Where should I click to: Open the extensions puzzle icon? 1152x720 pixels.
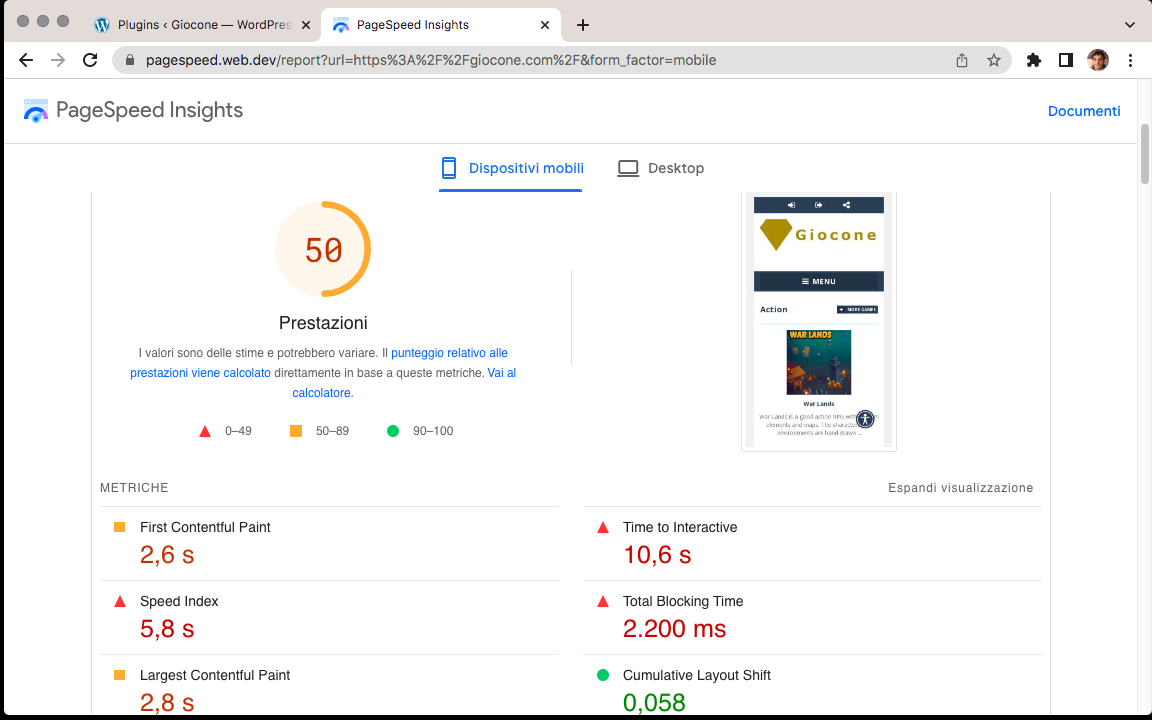tap(1034, 60)
